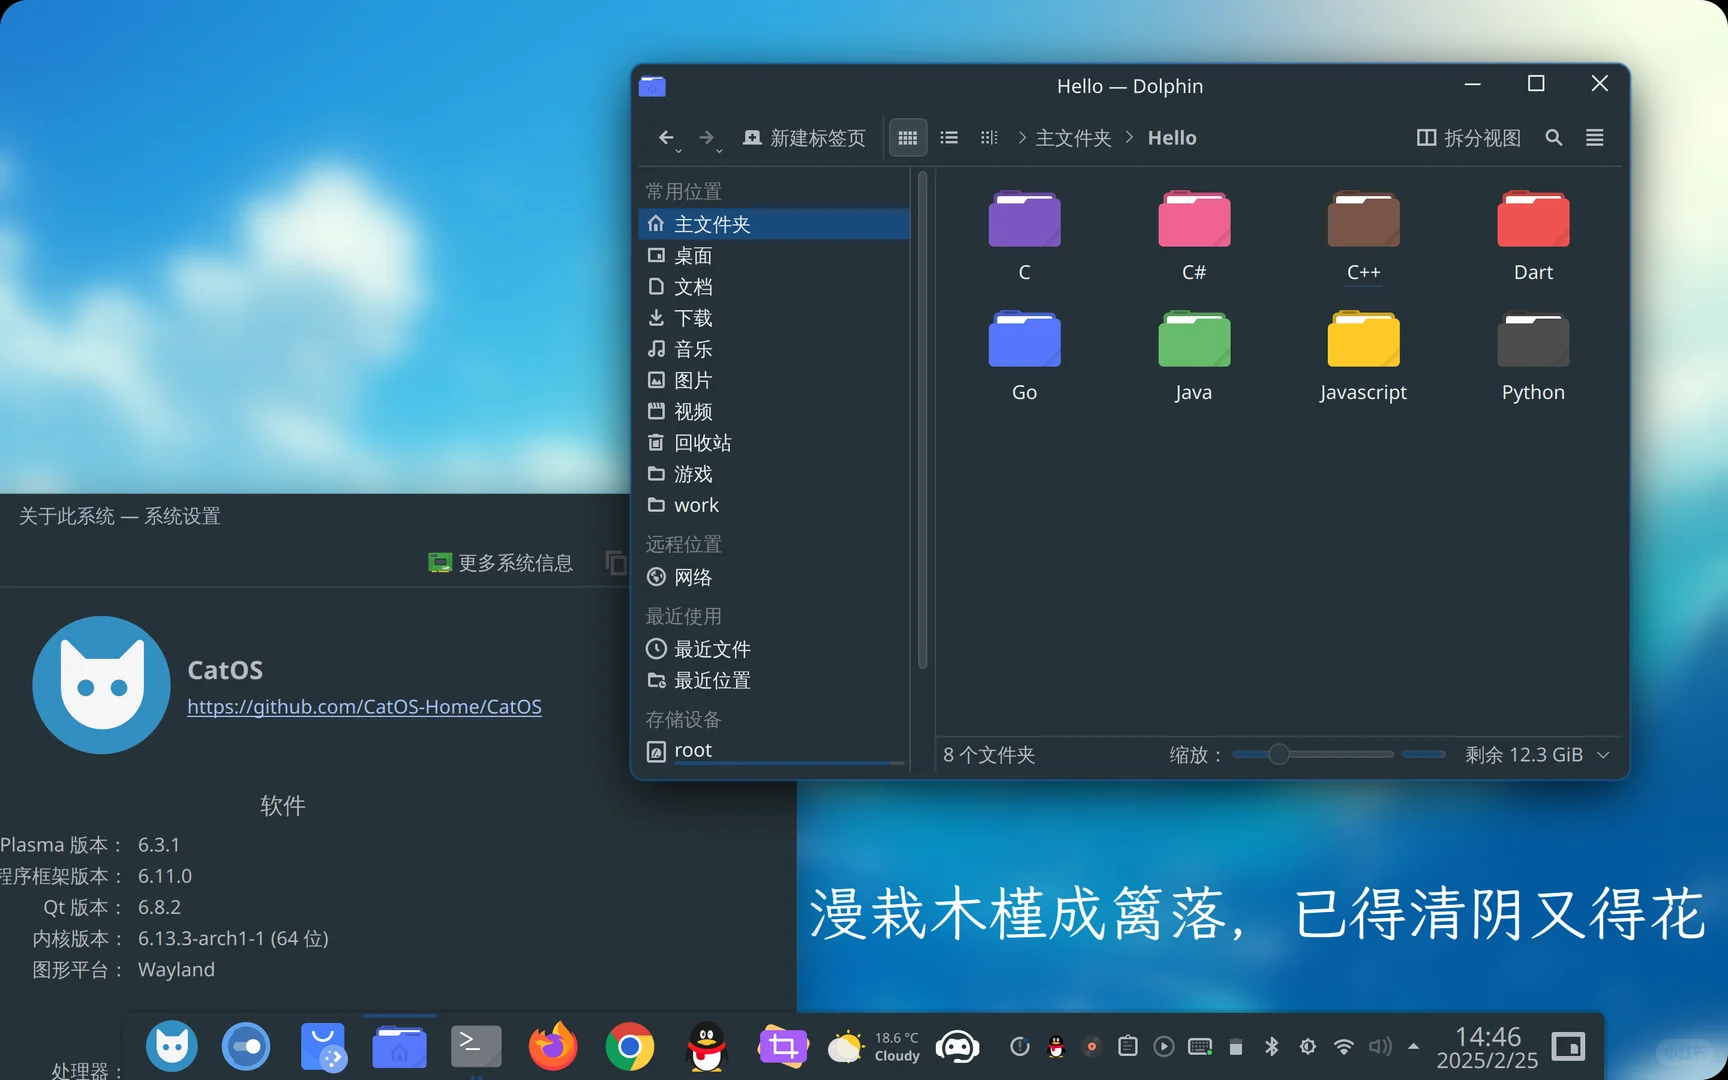Click the back navigation arrow
The image size is (1728, 1080).
pos(667,138)
